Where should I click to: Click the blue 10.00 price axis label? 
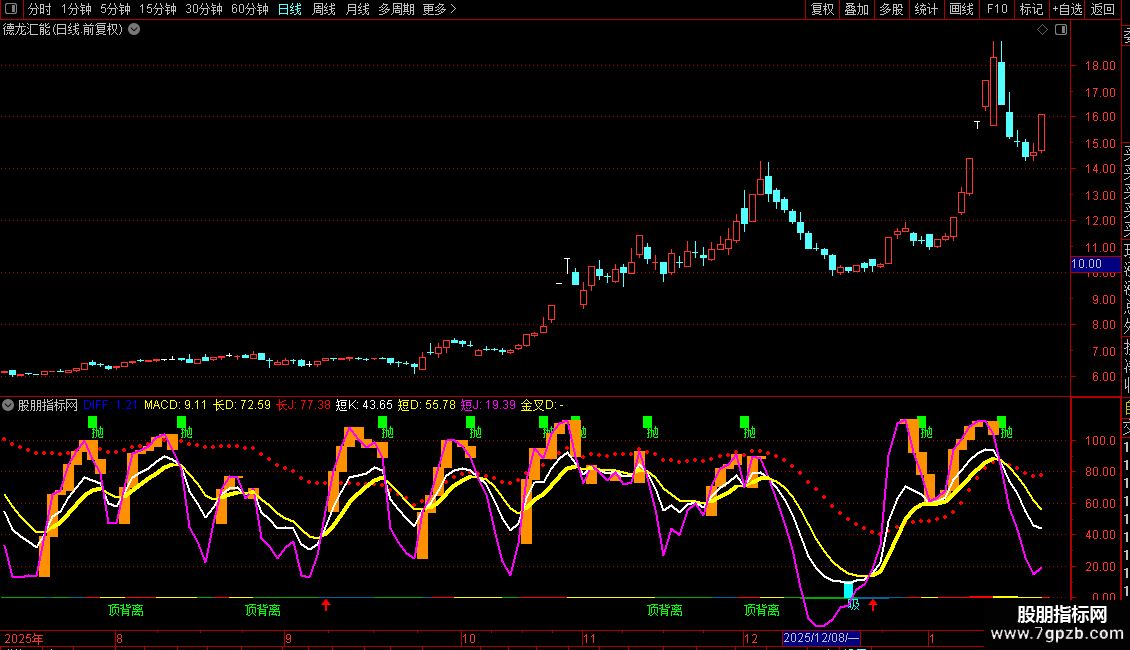click(x=1086, y=264)
